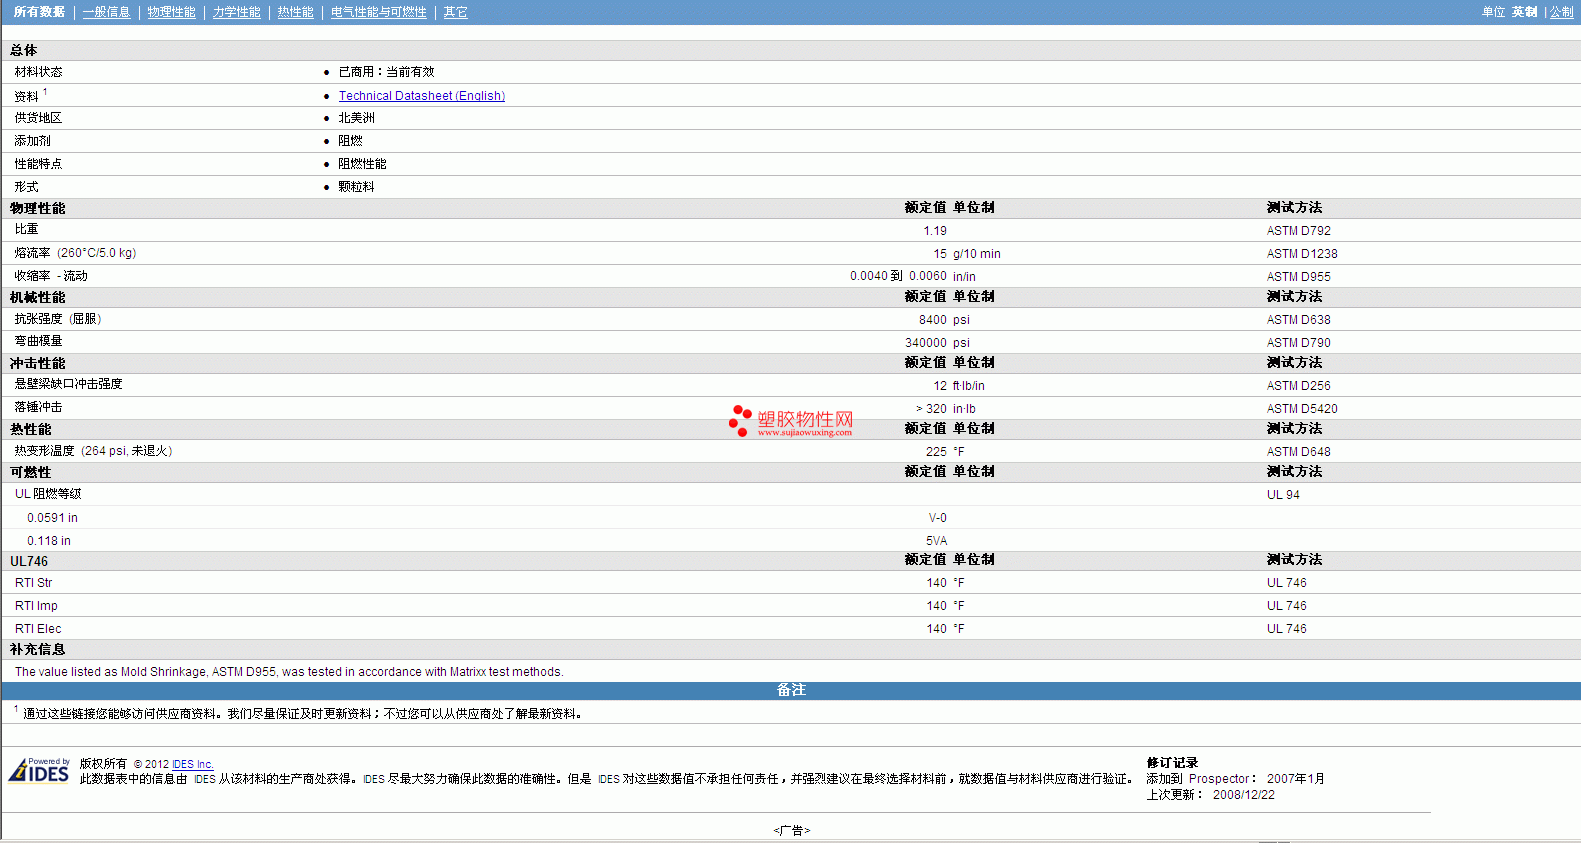1581x843 pixels.
Task: Select the 1.19 specific gravity value
Action: (x=935, y=231)
